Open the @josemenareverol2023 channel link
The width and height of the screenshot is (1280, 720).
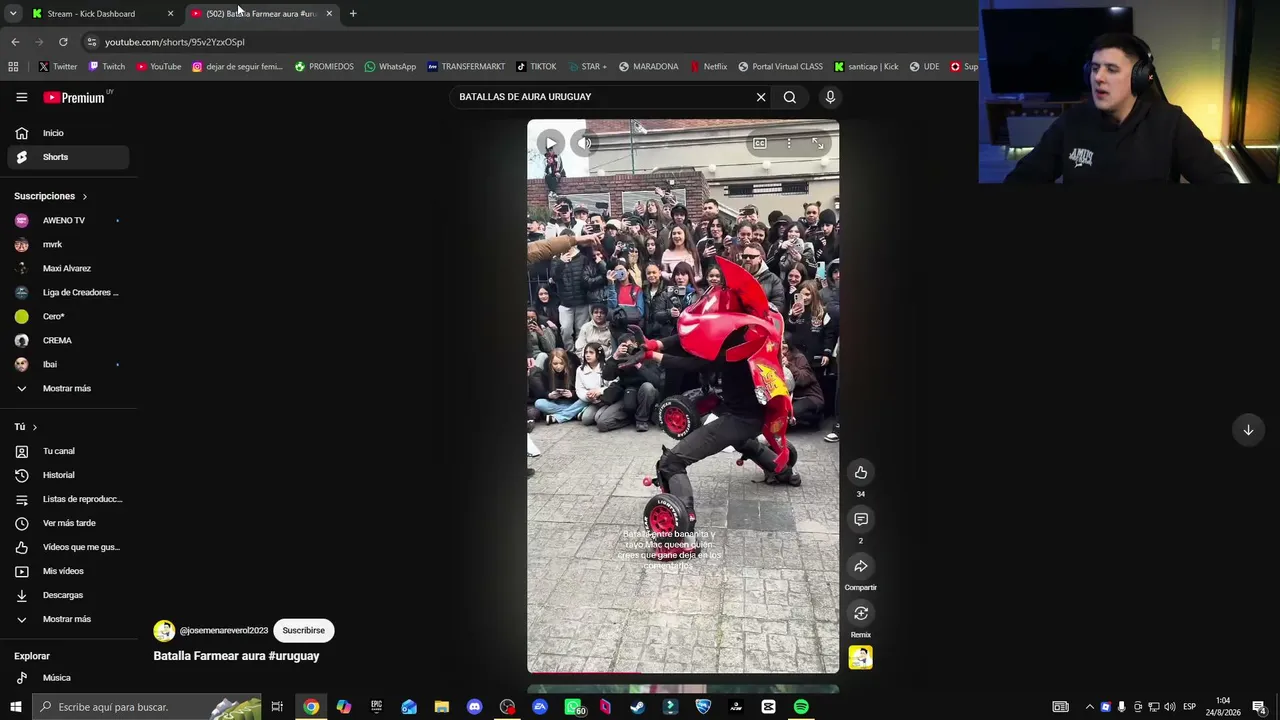[224, 631]
